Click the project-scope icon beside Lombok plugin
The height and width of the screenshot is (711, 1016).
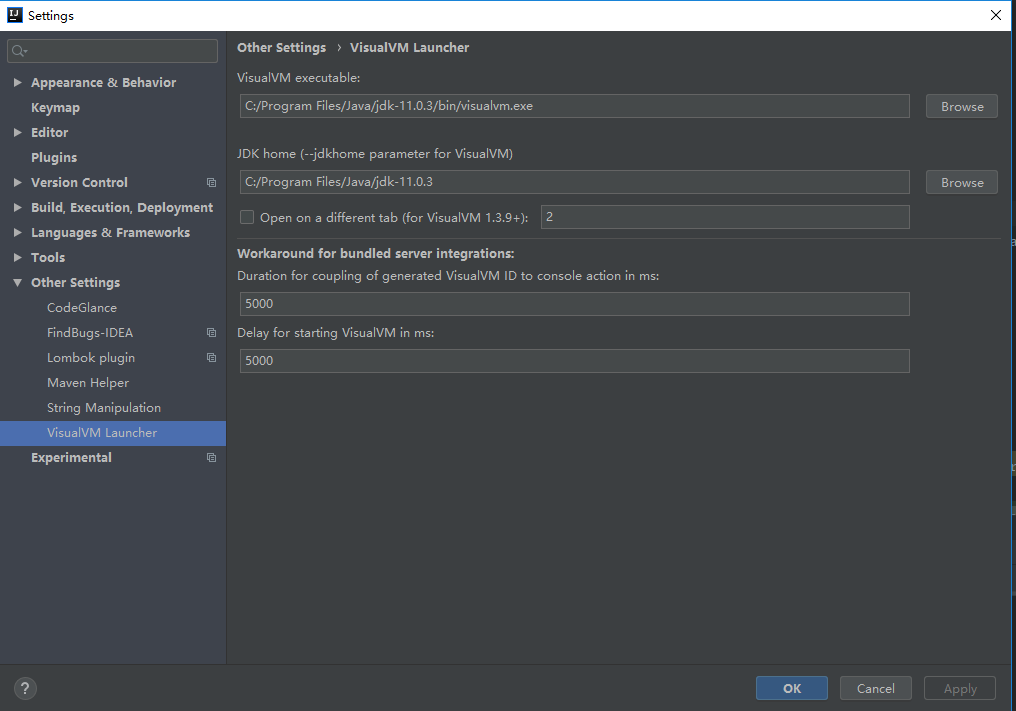tap(210, 357)
